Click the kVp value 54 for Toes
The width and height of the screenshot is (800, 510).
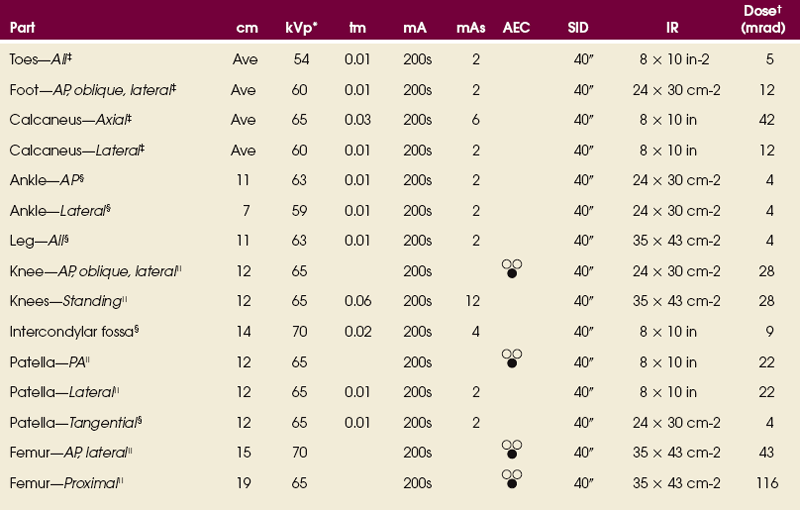302,60
